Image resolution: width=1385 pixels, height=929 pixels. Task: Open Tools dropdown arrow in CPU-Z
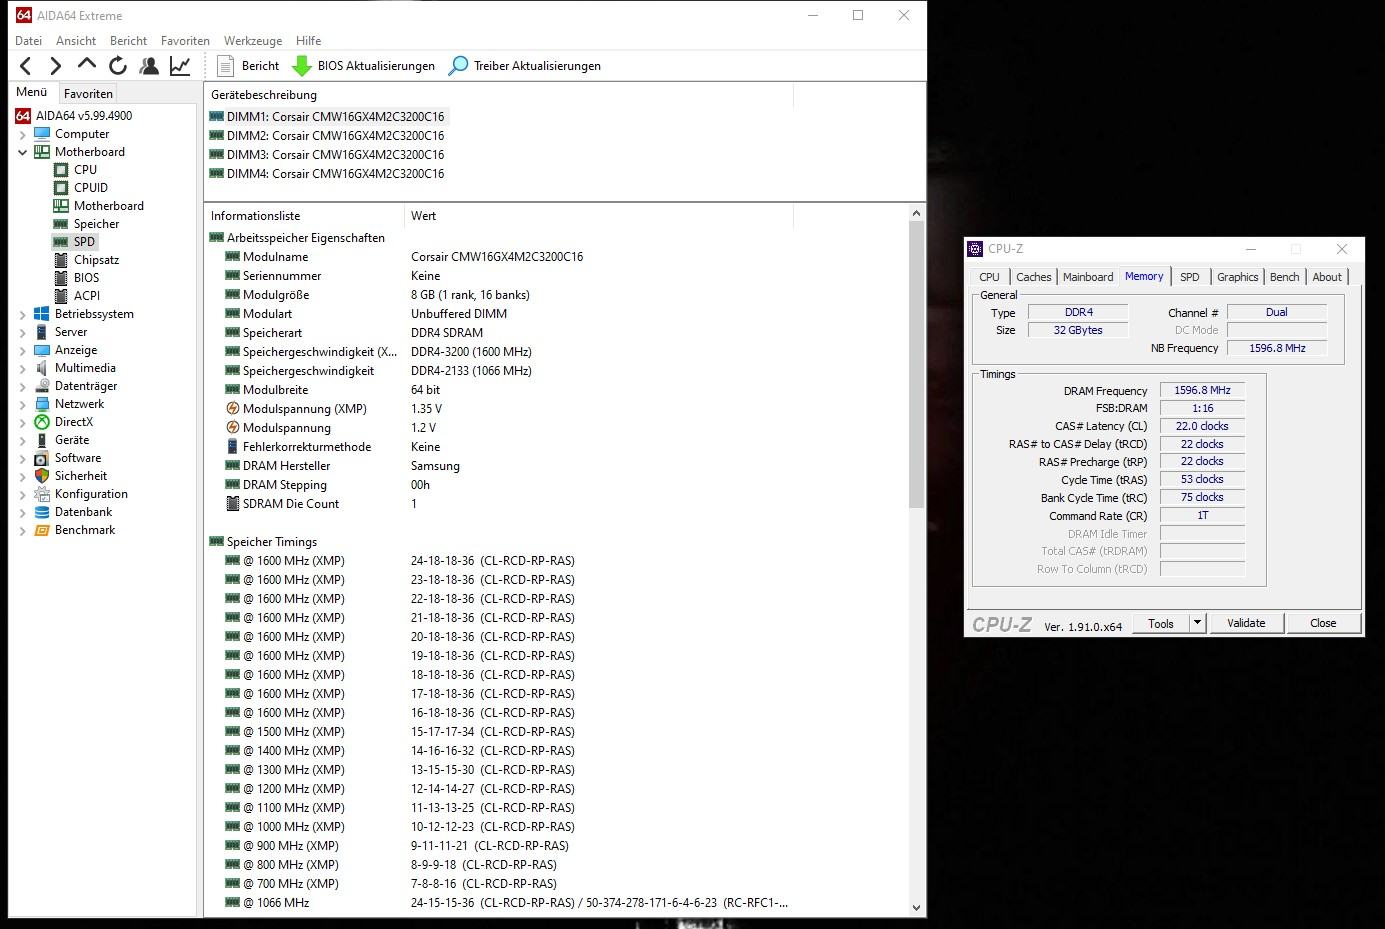[x=1197, y=623]
